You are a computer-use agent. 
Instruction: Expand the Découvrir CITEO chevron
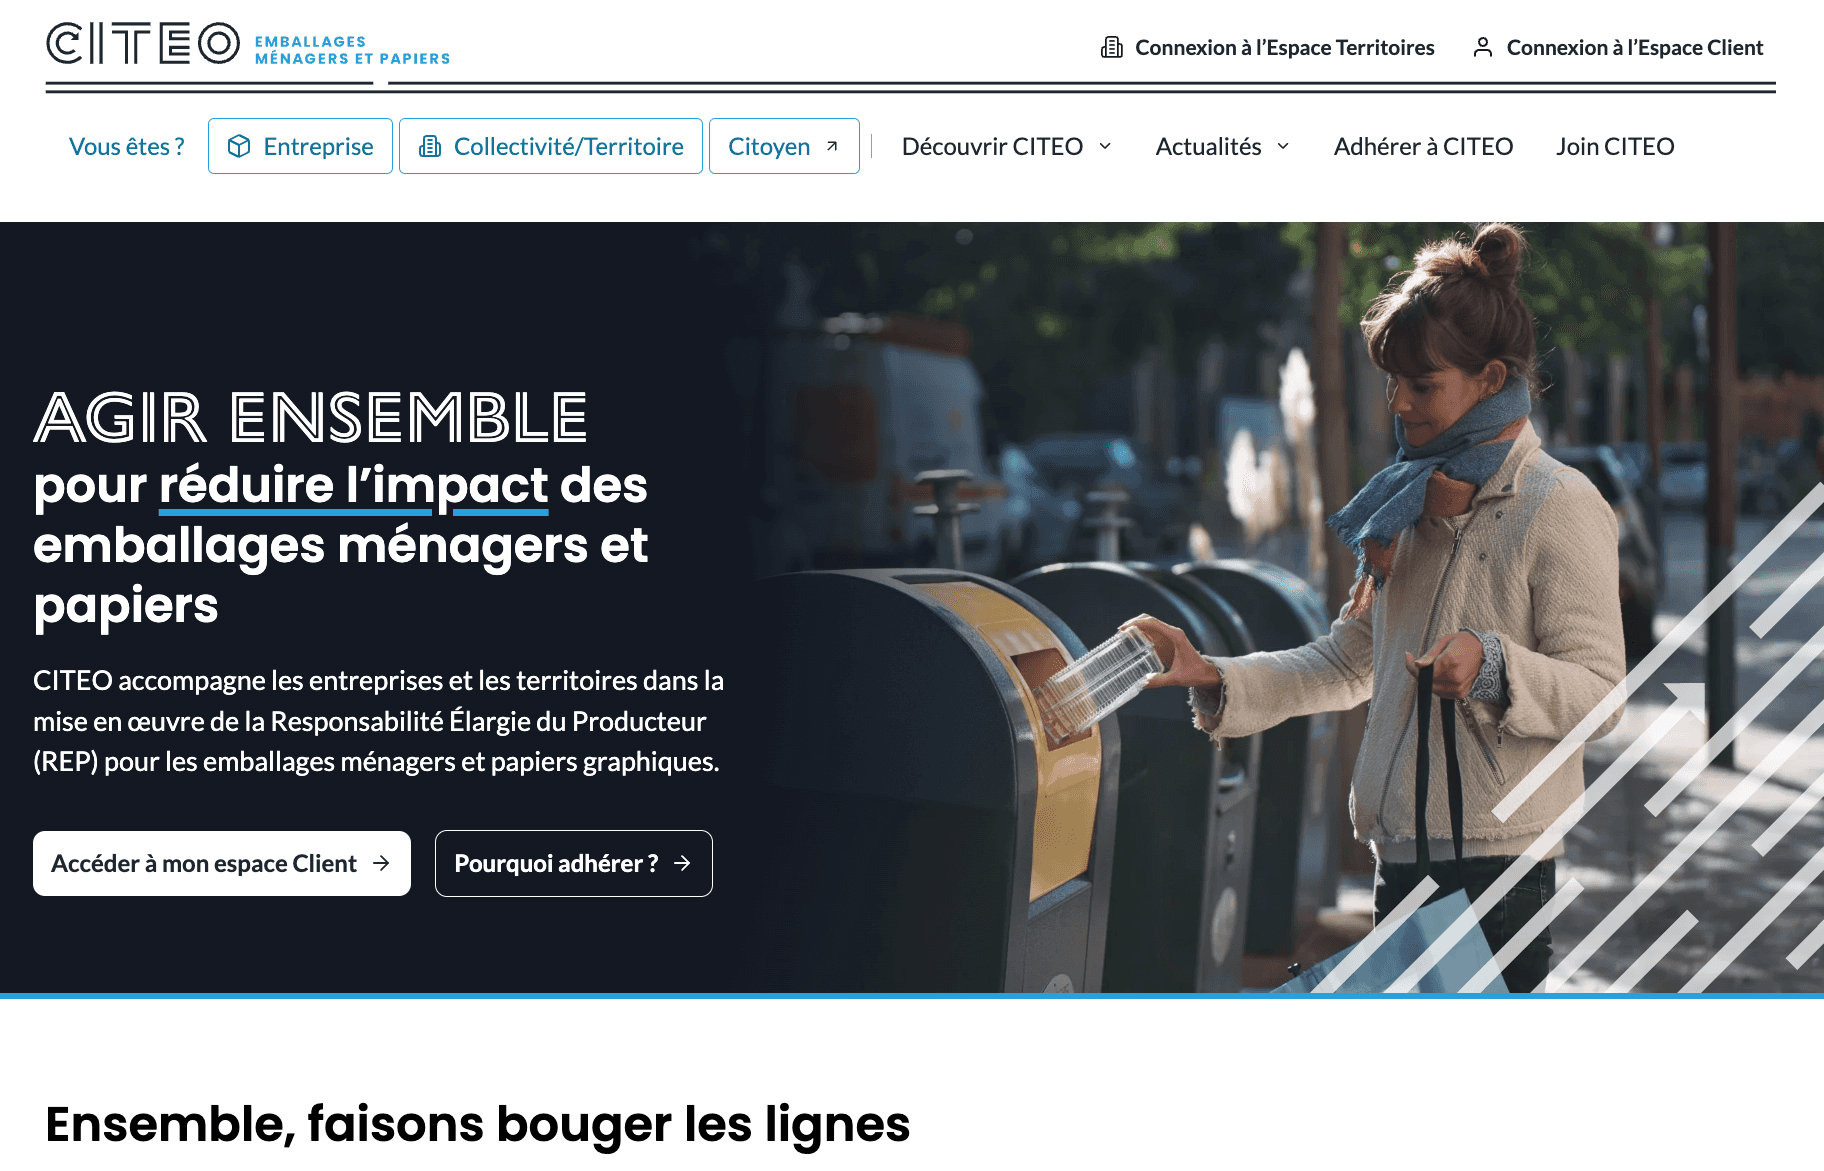coord(1105,146)
